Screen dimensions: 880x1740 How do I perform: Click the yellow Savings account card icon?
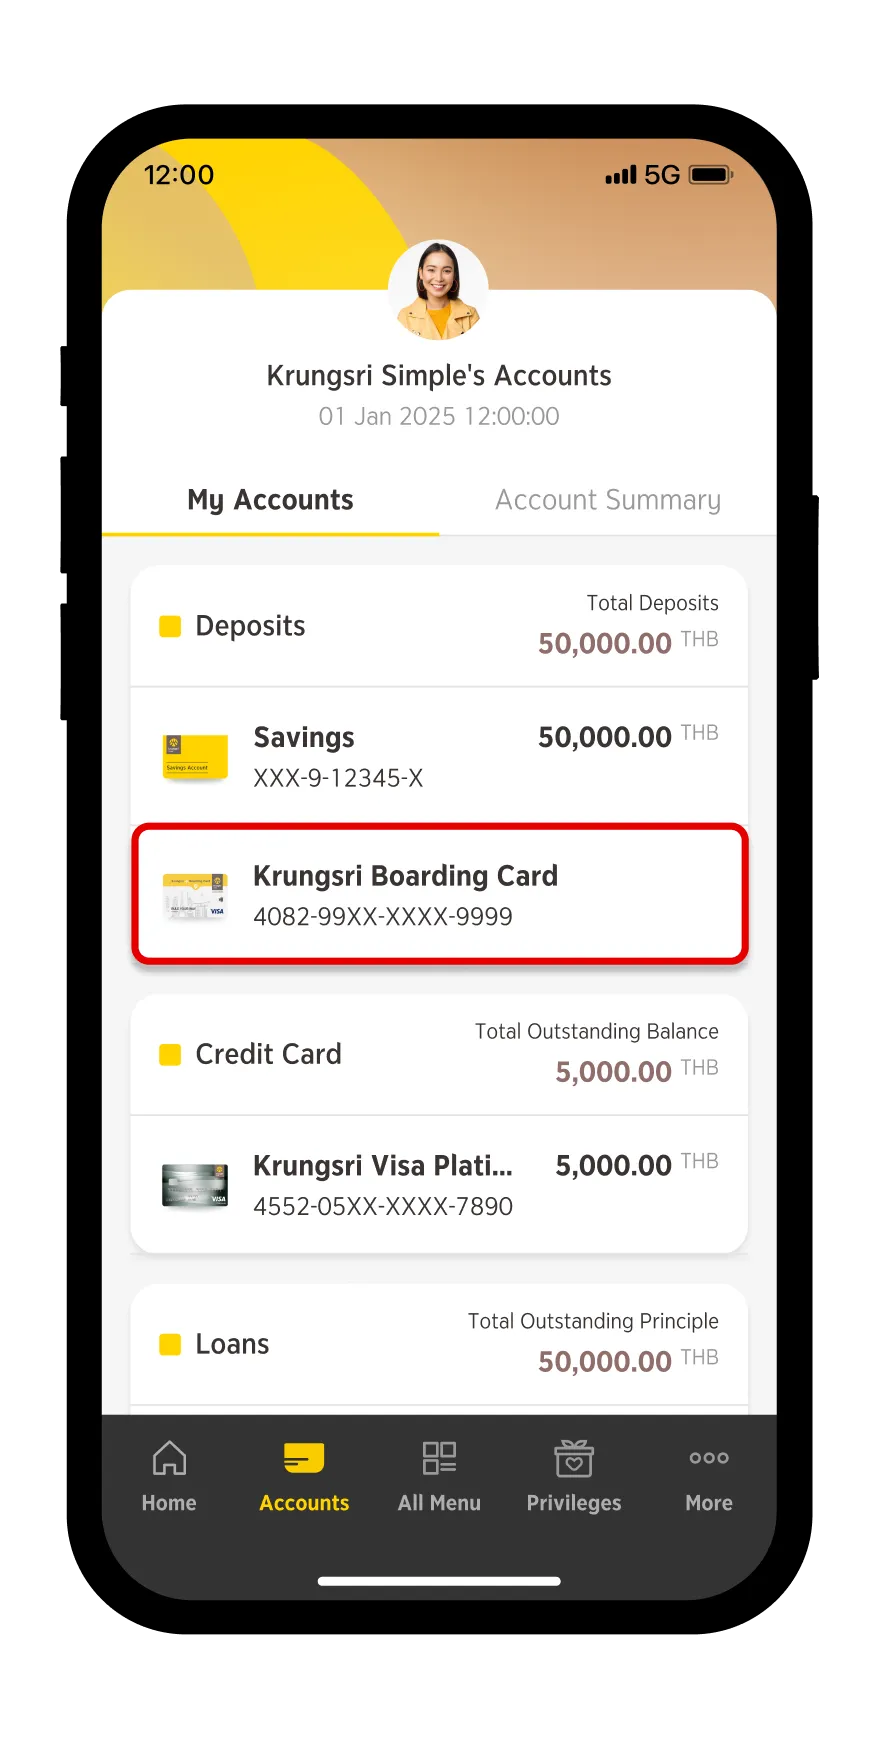tap(195, 757)
